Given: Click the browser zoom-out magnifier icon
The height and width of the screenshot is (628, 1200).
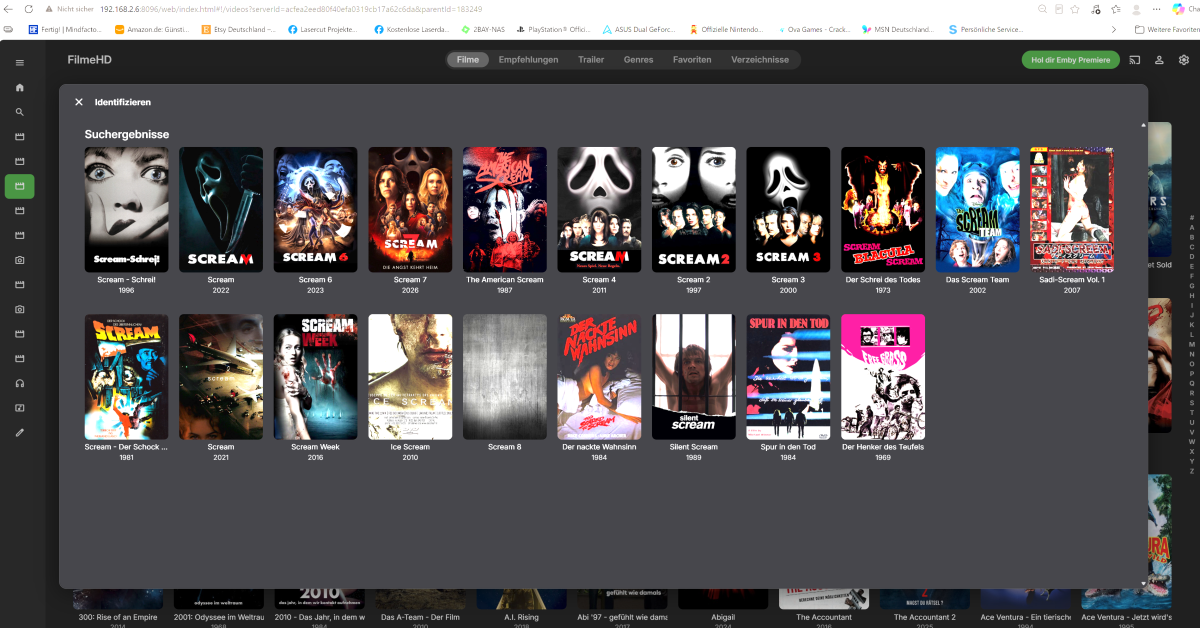Looking at the screenshot, I should point(1043,8).
